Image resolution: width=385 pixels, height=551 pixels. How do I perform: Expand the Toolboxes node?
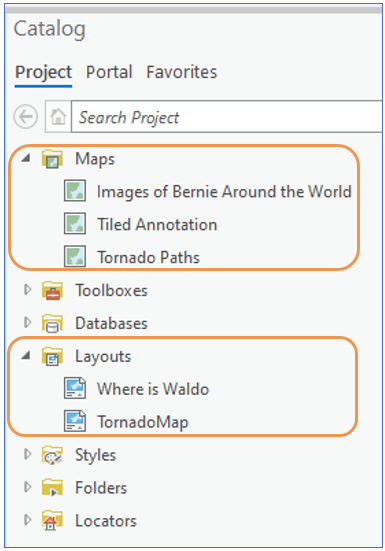(27, 290)
